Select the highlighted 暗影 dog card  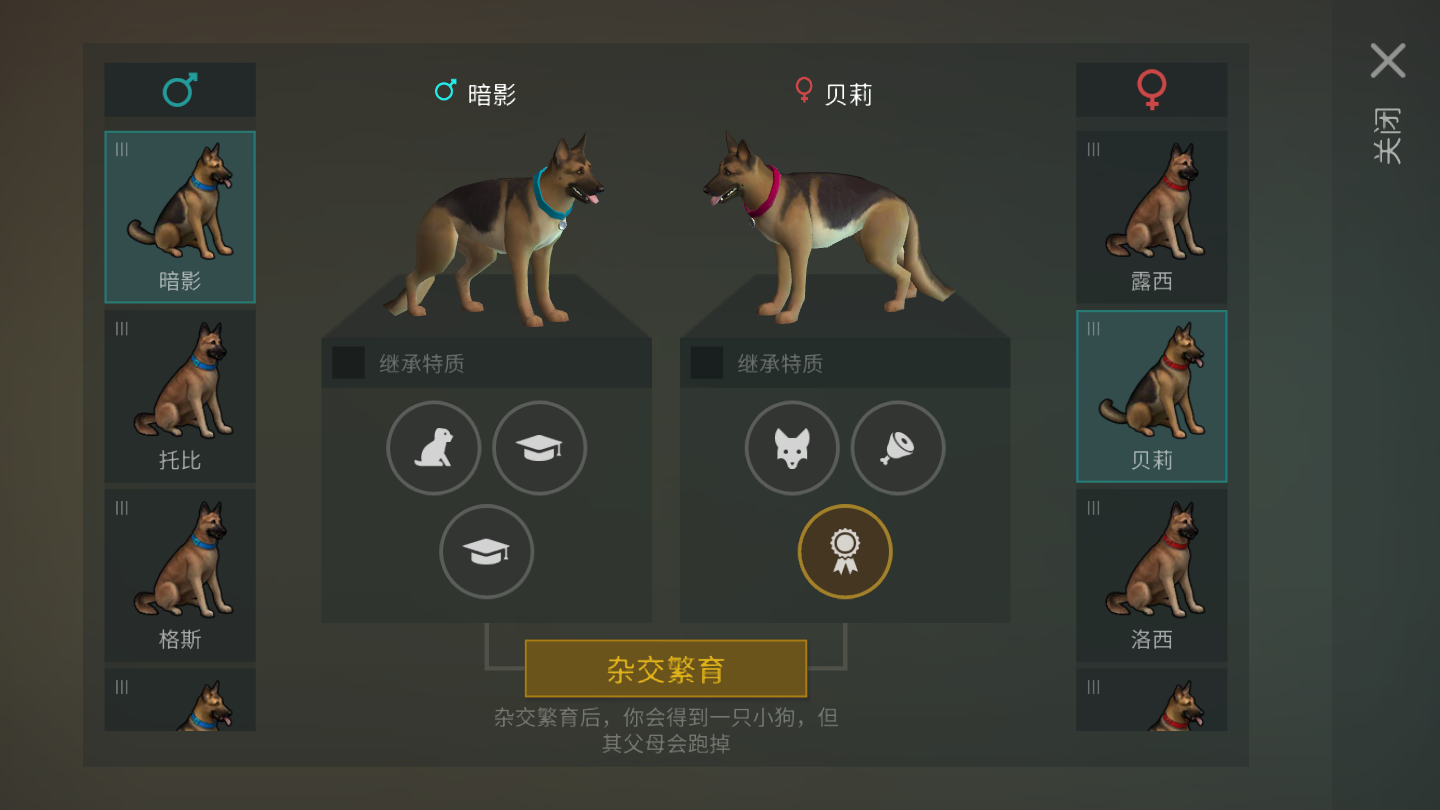180,217
